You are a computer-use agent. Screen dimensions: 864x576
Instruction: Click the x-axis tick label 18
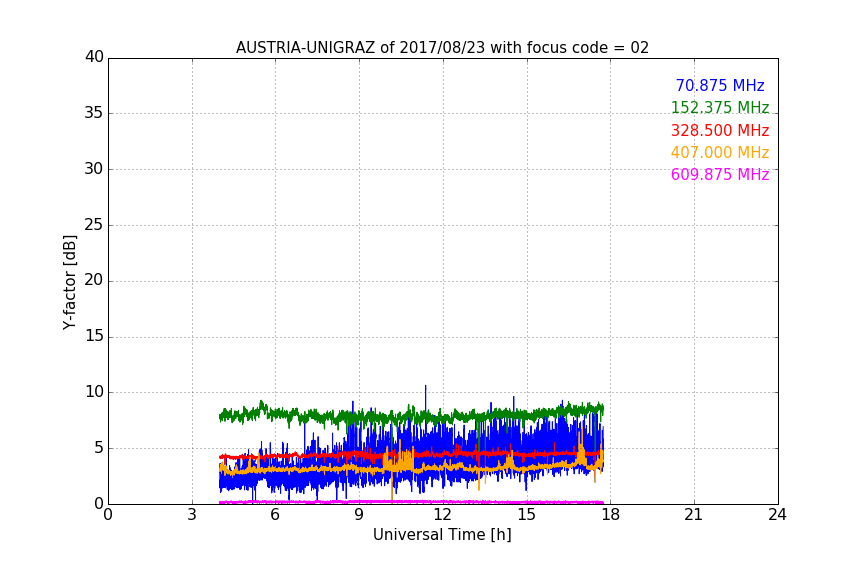tap(611, 515)
